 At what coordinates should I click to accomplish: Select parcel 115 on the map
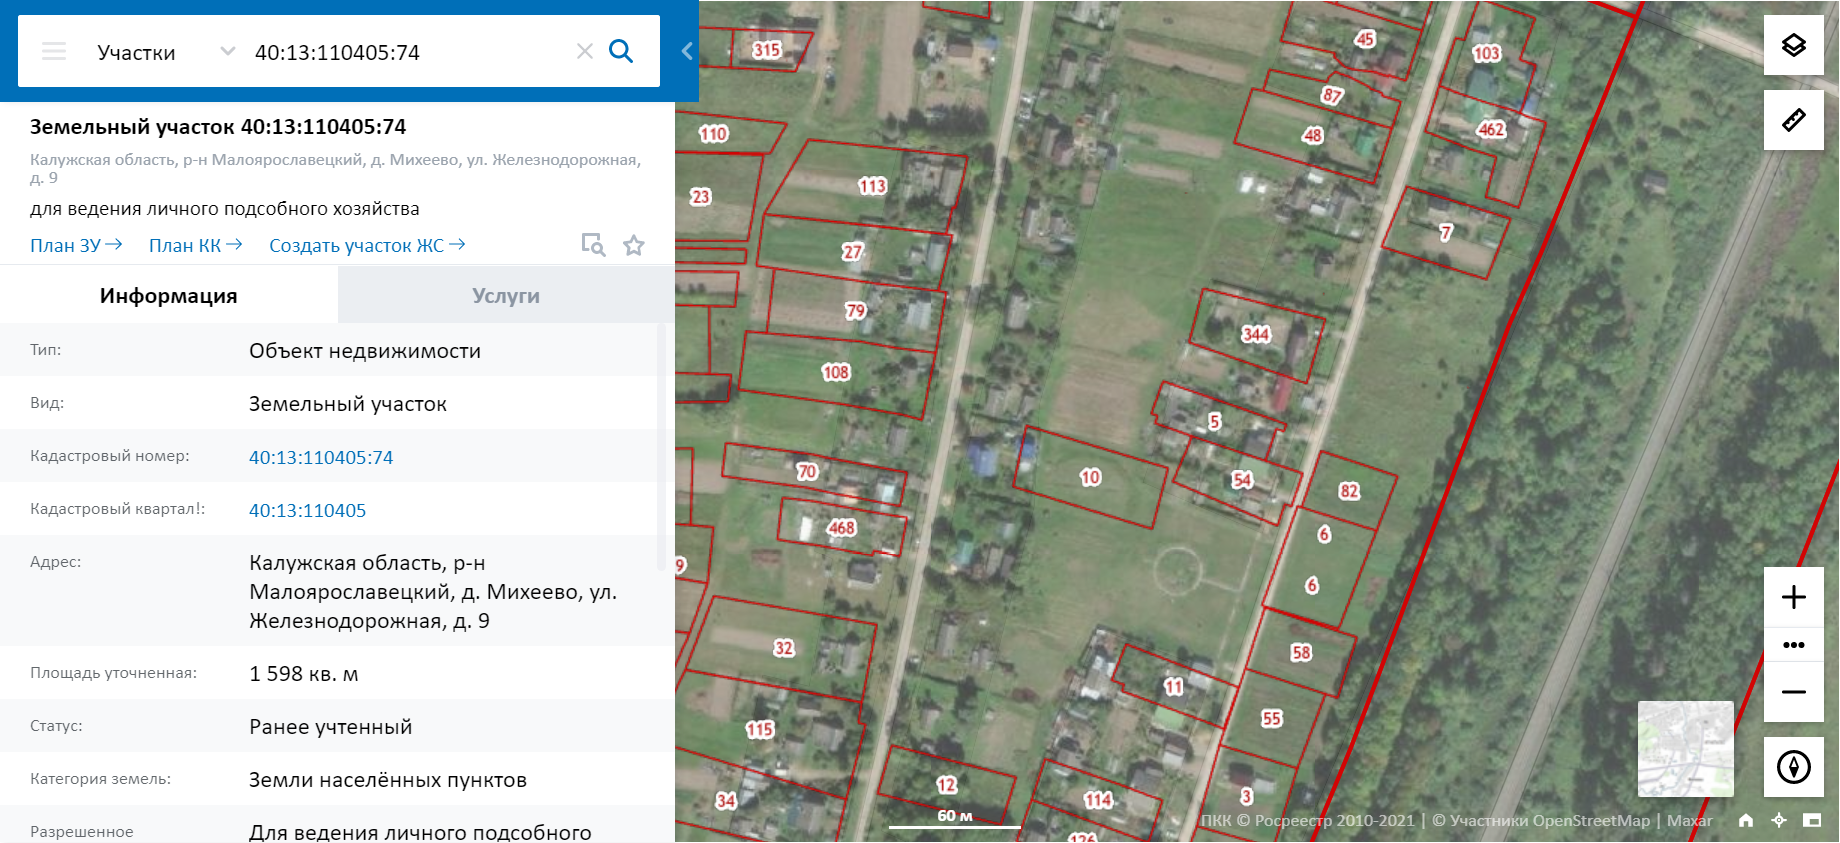(760, 730)
